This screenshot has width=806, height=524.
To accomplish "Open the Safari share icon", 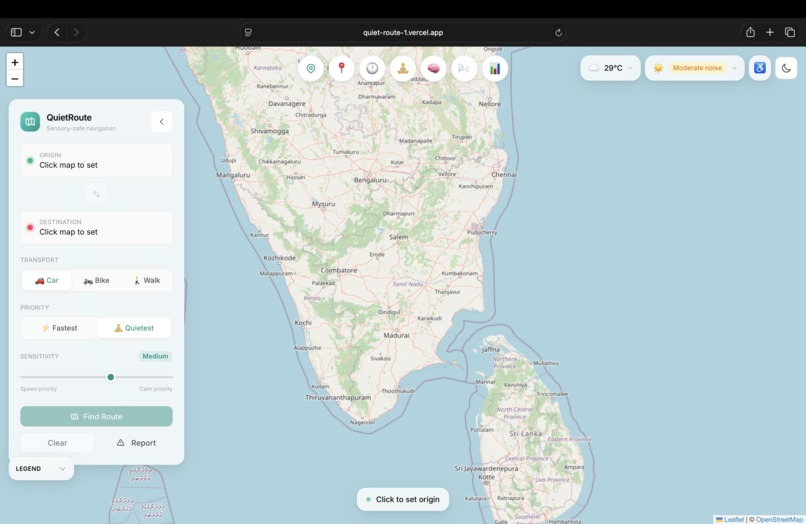I will 750,32.
